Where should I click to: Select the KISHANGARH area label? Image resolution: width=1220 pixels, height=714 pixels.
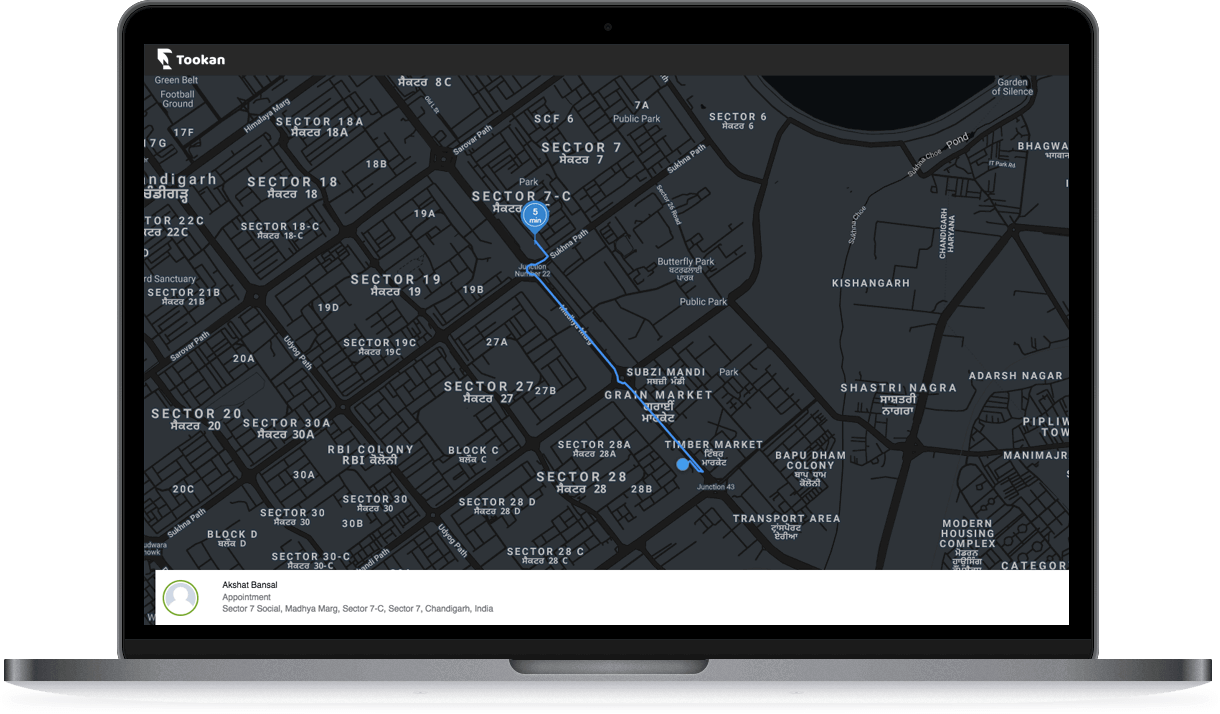coord(871,283)
